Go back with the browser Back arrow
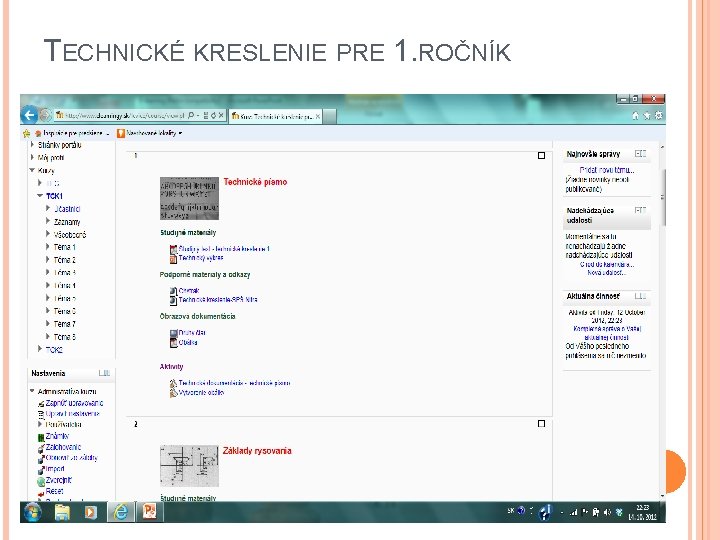 click(x=29, y=115)
